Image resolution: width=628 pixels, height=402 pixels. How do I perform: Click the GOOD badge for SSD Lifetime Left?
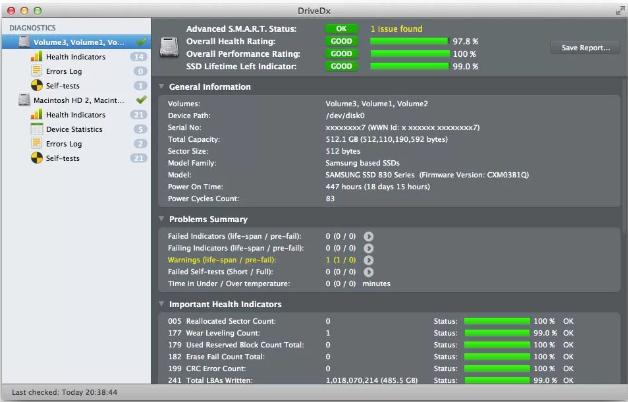click(341, 66)
